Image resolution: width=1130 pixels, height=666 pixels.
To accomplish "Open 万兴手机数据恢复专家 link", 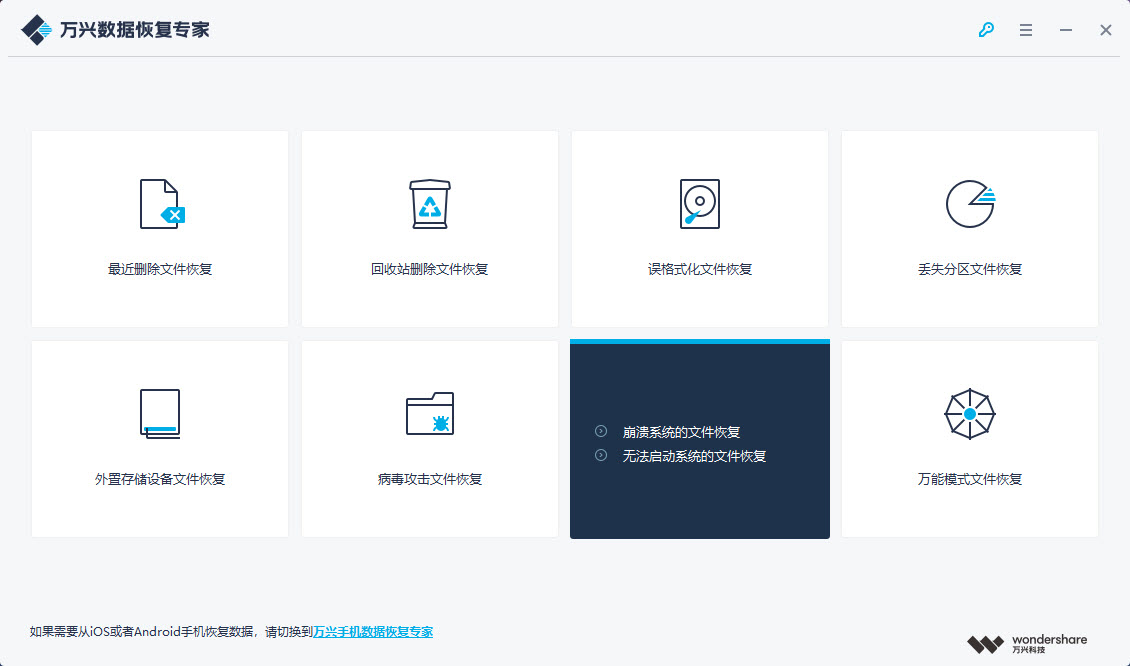I will pyautogui.click(x=373, y=631).
